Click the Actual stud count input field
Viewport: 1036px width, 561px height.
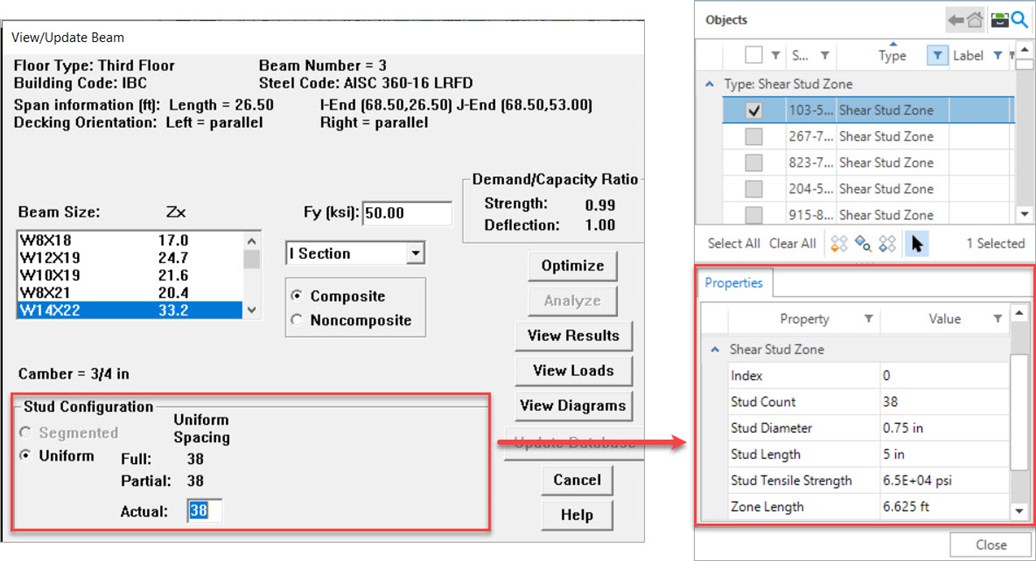pos(204,512)
